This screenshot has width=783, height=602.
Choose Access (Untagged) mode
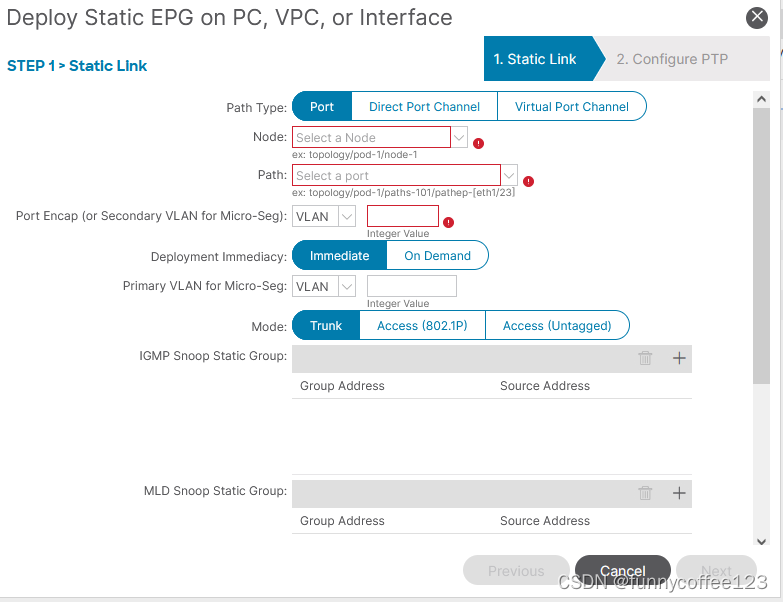coord(557,325)
